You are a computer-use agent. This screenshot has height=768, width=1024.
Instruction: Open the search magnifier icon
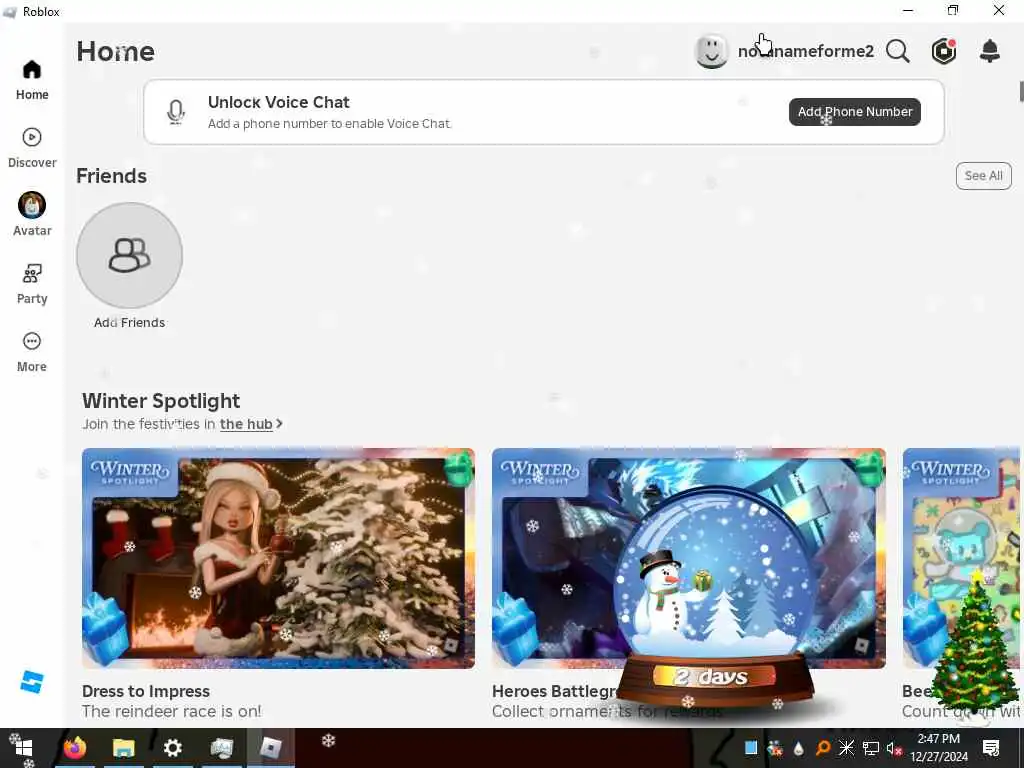[898, 51]
